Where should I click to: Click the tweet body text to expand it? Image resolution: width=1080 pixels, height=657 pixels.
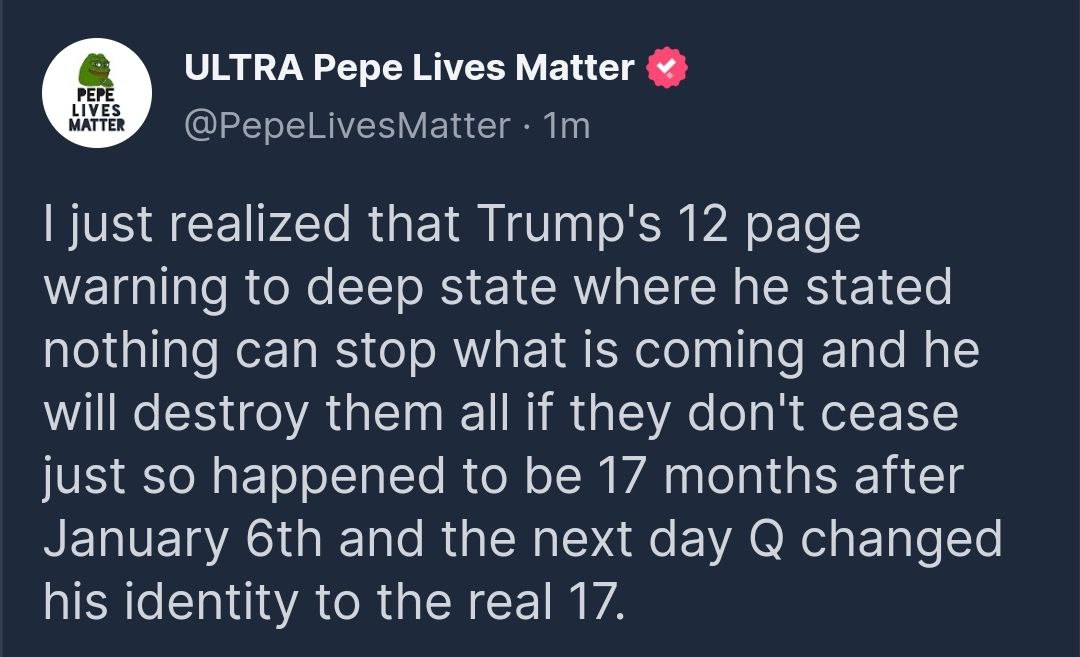coord(500,410)
